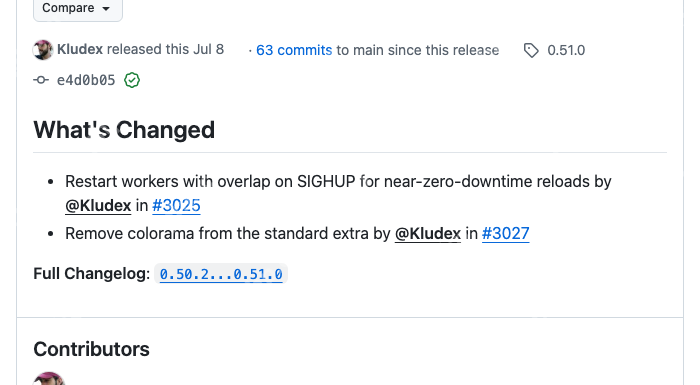
Task: Open 63 commits to main link
Action: pyautogui.click(x=294, y=50)
